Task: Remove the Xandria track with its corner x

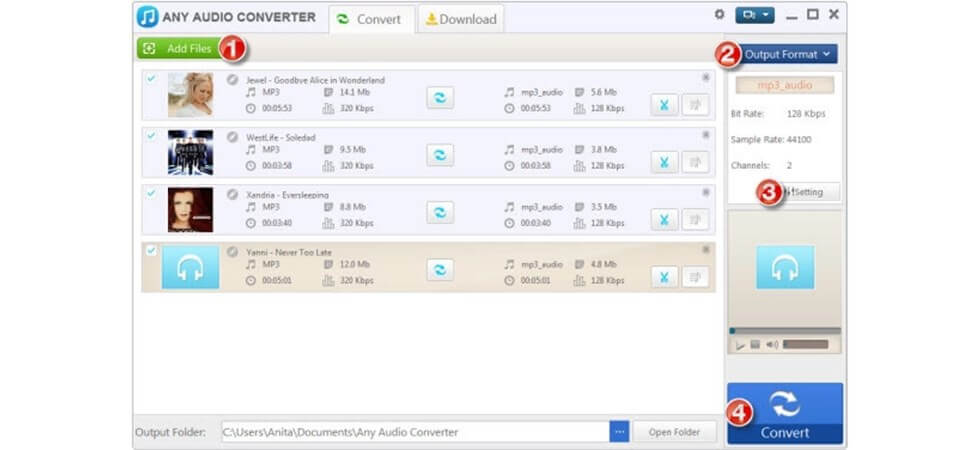Action: (706, 192)
